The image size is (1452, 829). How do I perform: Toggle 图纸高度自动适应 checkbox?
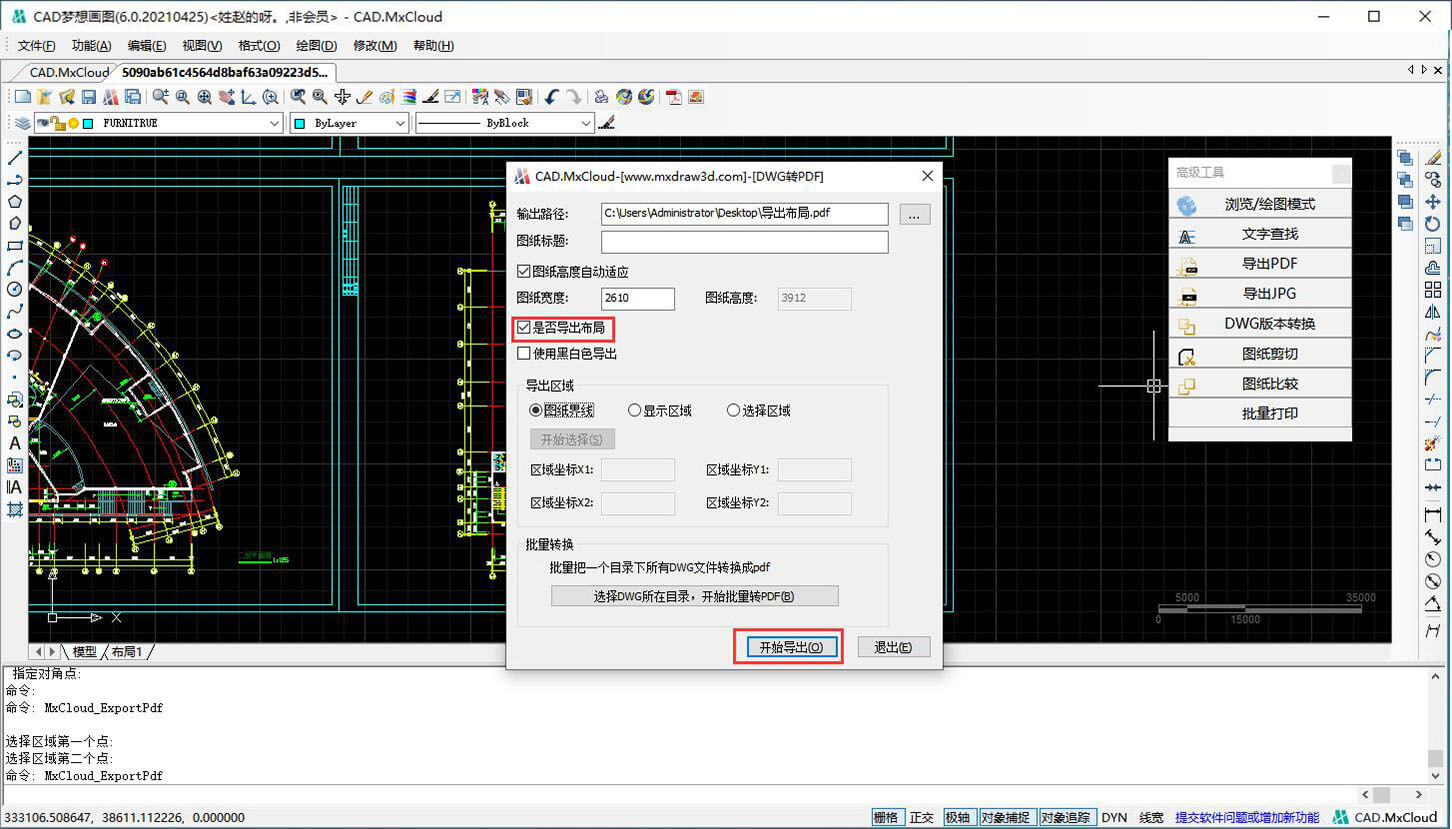point(523,271)
